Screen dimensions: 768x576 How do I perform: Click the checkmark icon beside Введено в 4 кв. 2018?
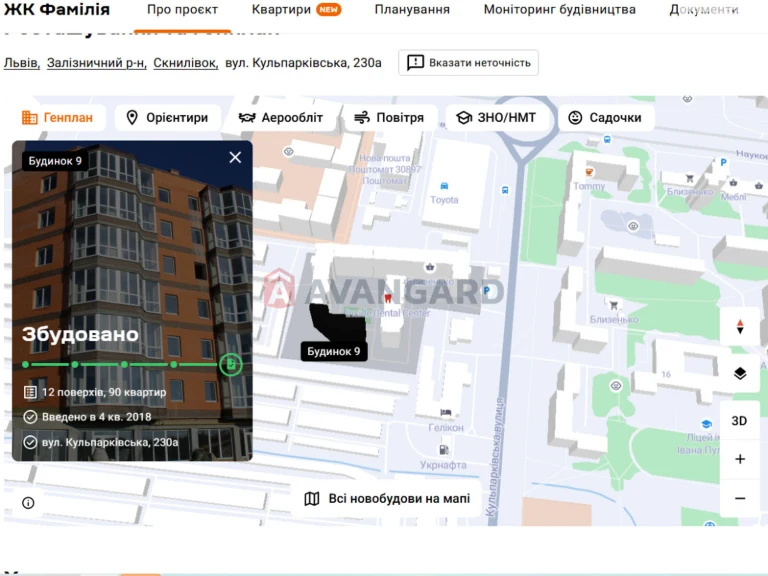tap(30, 417)
